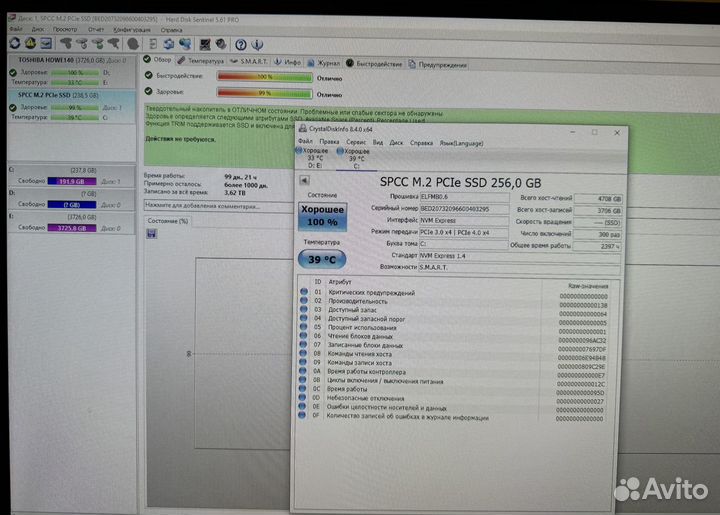Viewport: 720px width, 515px height.
Task: Click status circle icon for attribute 01
Action: [x=304, y=291]
